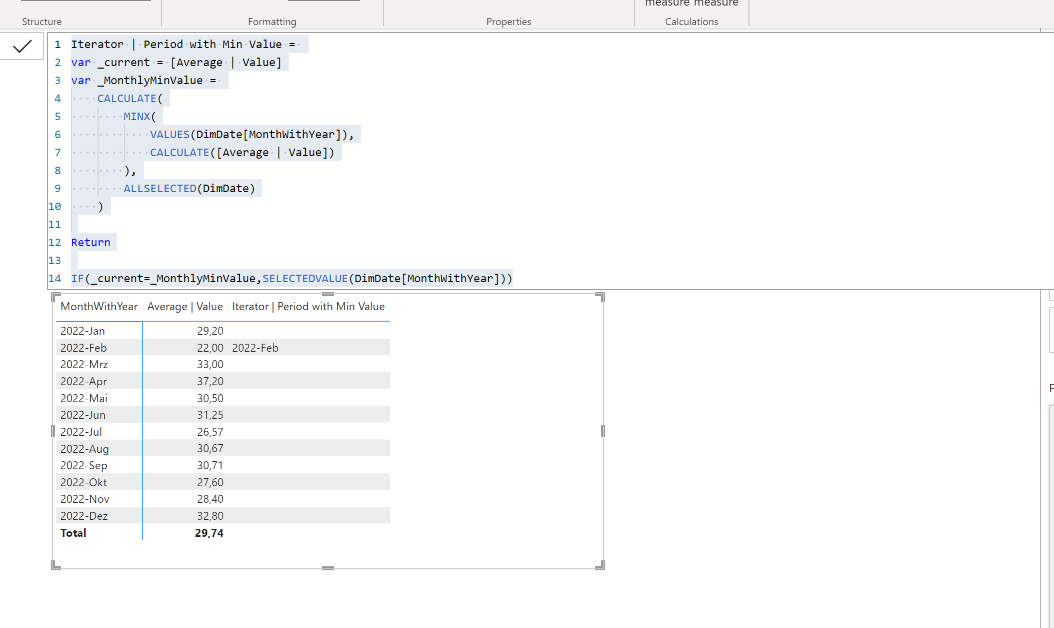Select the 2022-Sep row label
Image resolution: width=1054 pixels, height=628 pixels.
click(83, 465)
